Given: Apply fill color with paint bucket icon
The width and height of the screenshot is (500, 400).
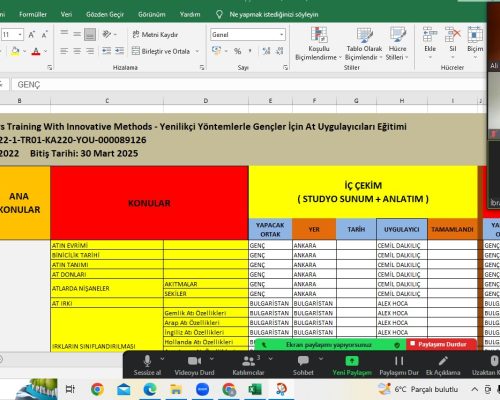Looking at the screenshot, I should (x=15, y=51).
